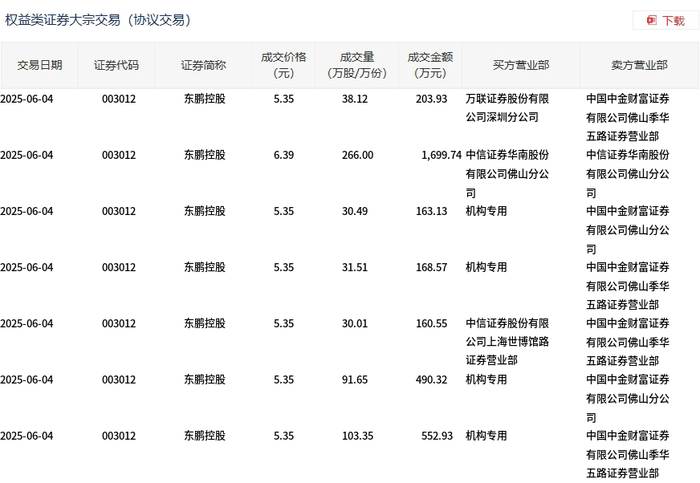Image resolution: width=700 pixels, height=483 pixels.
Task: Click the Excel download icon
Action: (x=652, y=21)
